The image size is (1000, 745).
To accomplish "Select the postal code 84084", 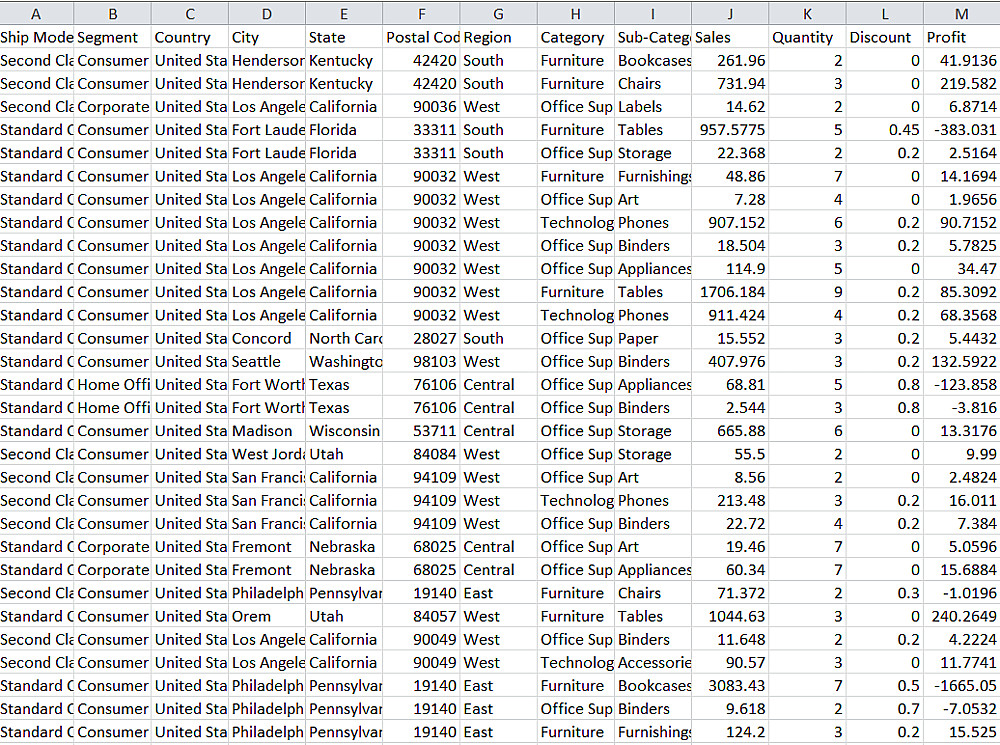I will coord(422,454).
